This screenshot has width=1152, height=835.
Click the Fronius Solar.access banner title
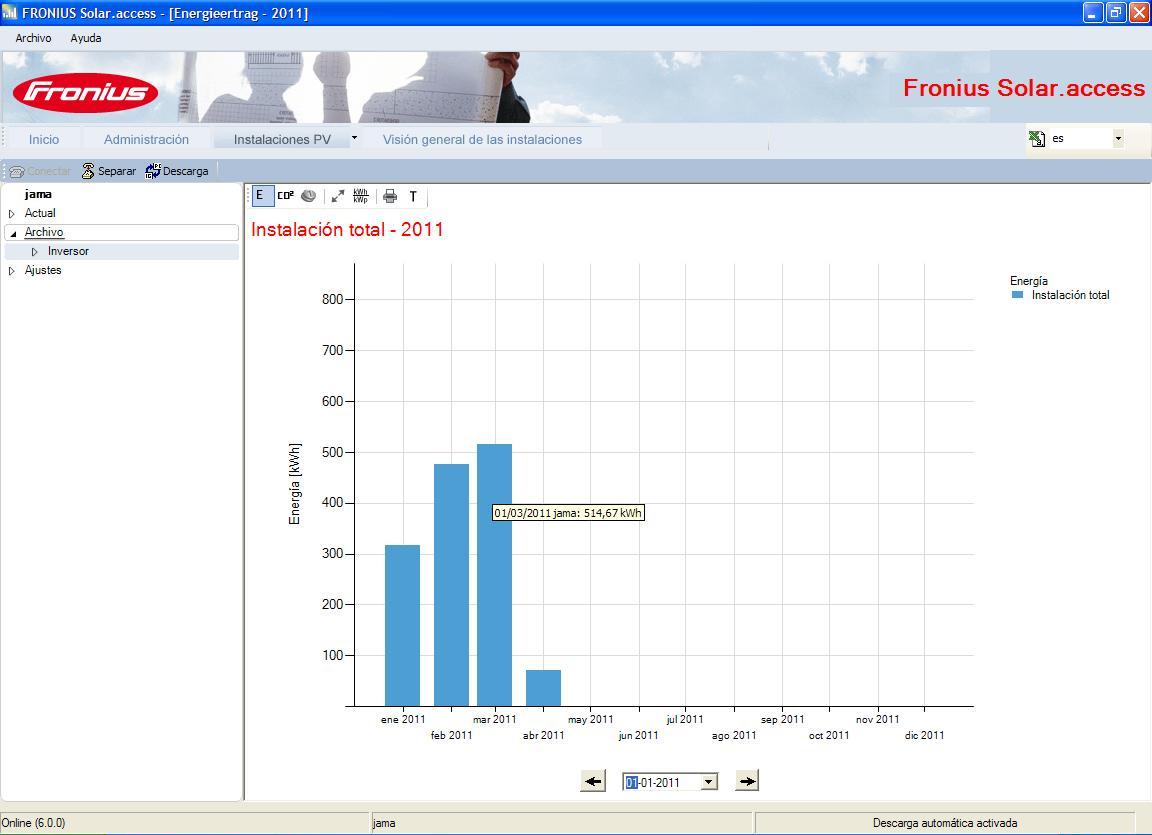1023,87
